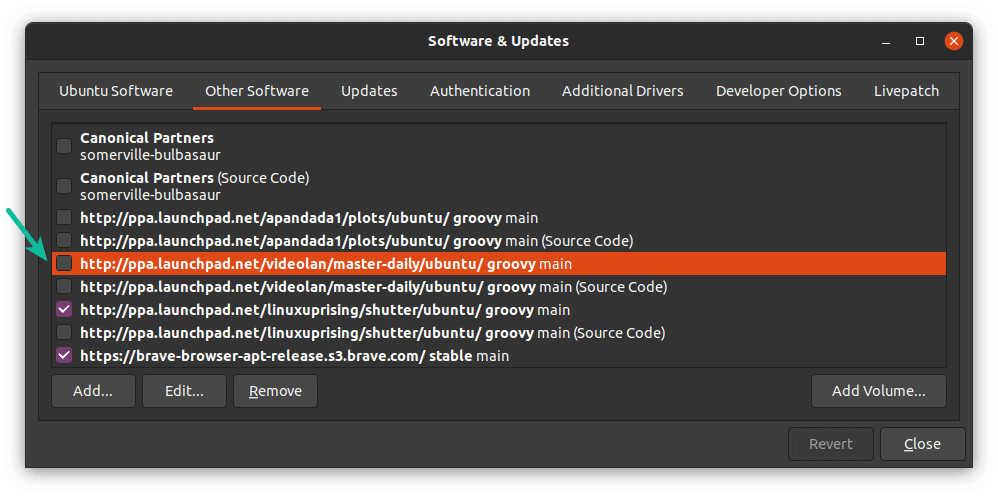Minimize the Software & Updates window
Screen dimensions: 998x496
tap(886, 41)
